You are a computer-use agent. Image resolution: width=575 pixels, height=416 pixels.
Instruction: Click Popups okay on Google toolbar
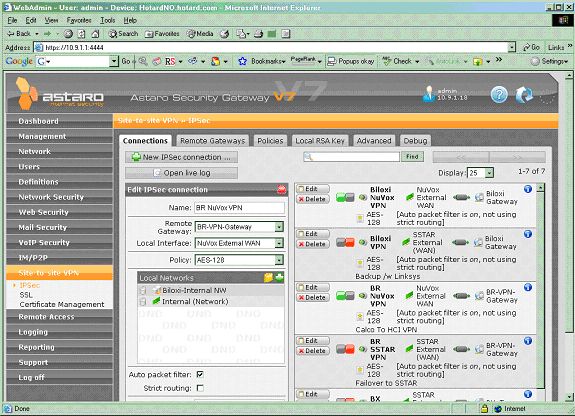[351, 61]
